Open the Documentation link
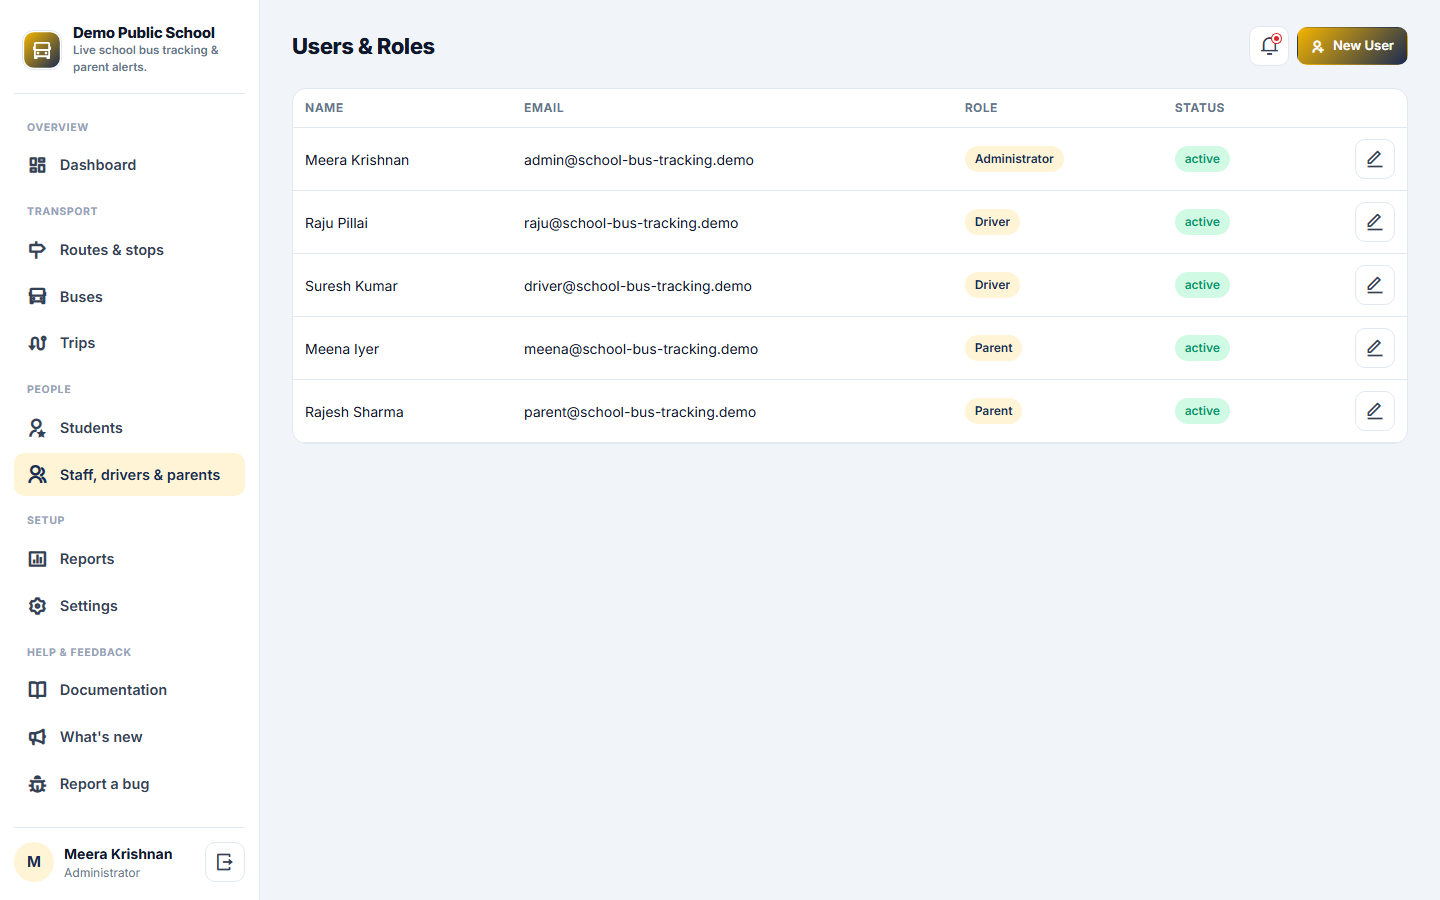 129,690
